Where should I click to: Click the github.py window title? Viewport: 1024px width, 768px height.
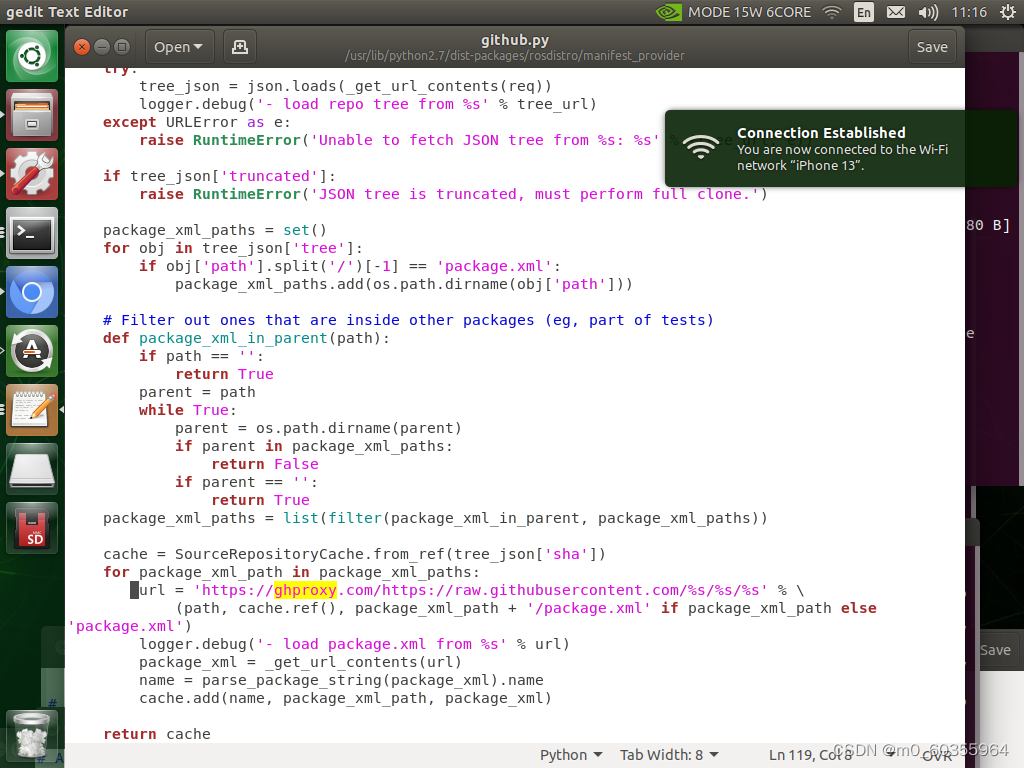[x=515, y=40]
